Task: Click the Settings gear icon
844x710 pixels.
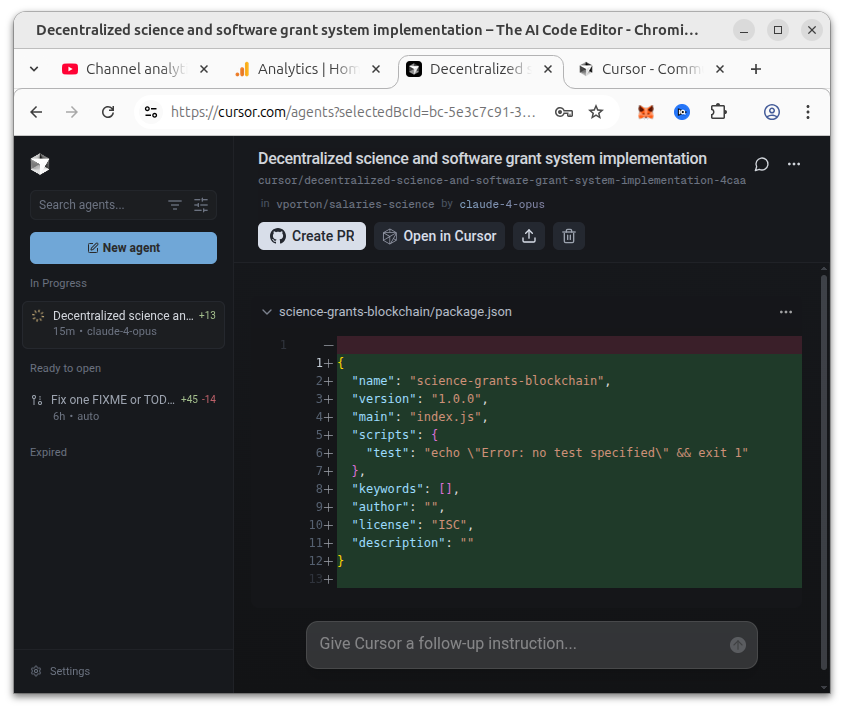Action: 36,671
